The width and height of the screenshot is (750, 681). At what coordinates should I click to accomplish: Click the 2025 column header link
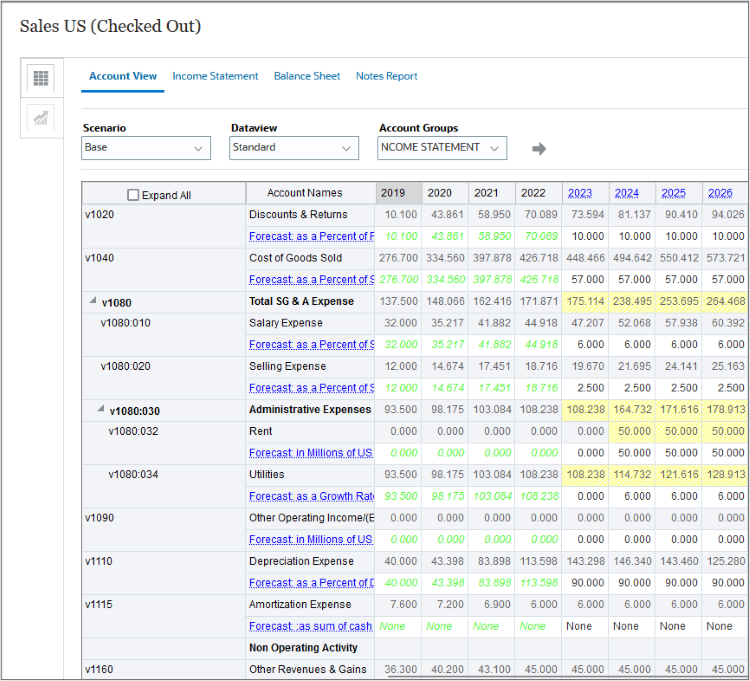coord(673,193)
